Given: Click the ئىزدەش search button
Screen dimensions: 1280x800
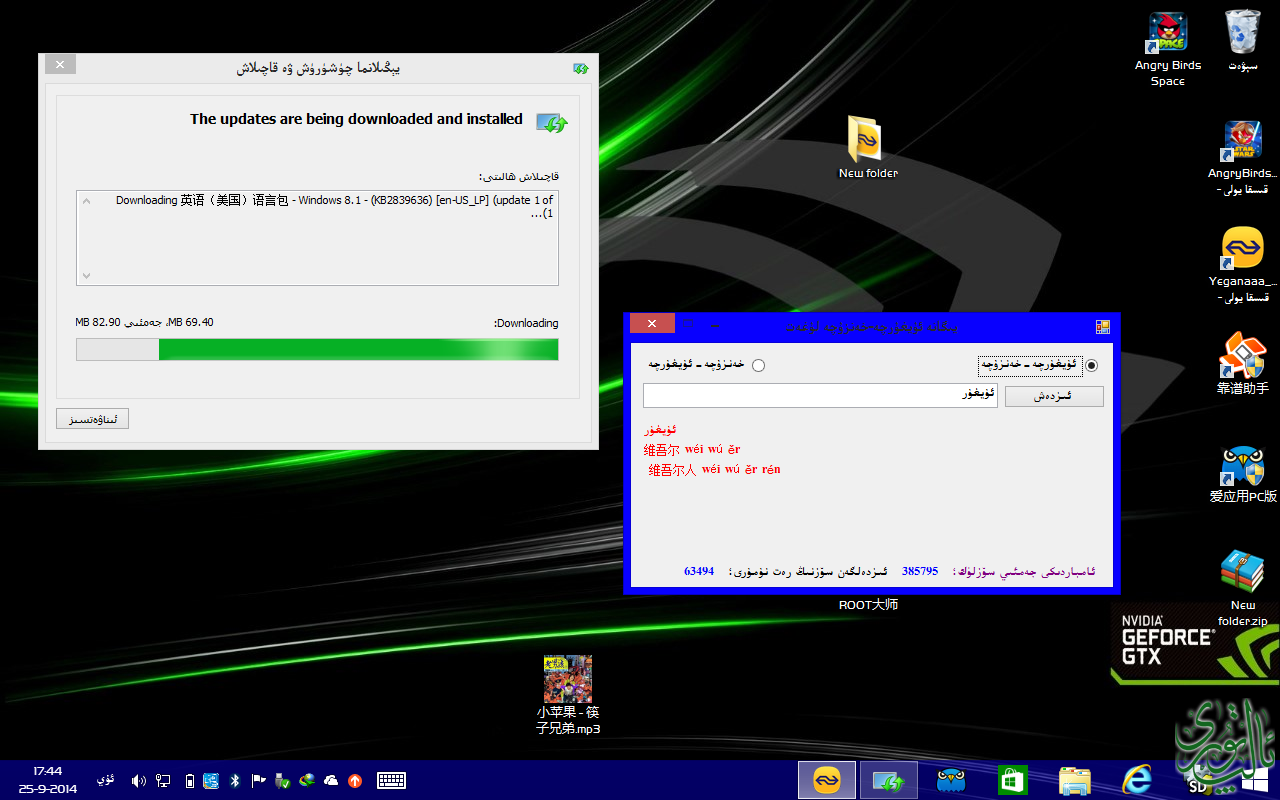Looking at the screenshot, I should pos(1054,396).
